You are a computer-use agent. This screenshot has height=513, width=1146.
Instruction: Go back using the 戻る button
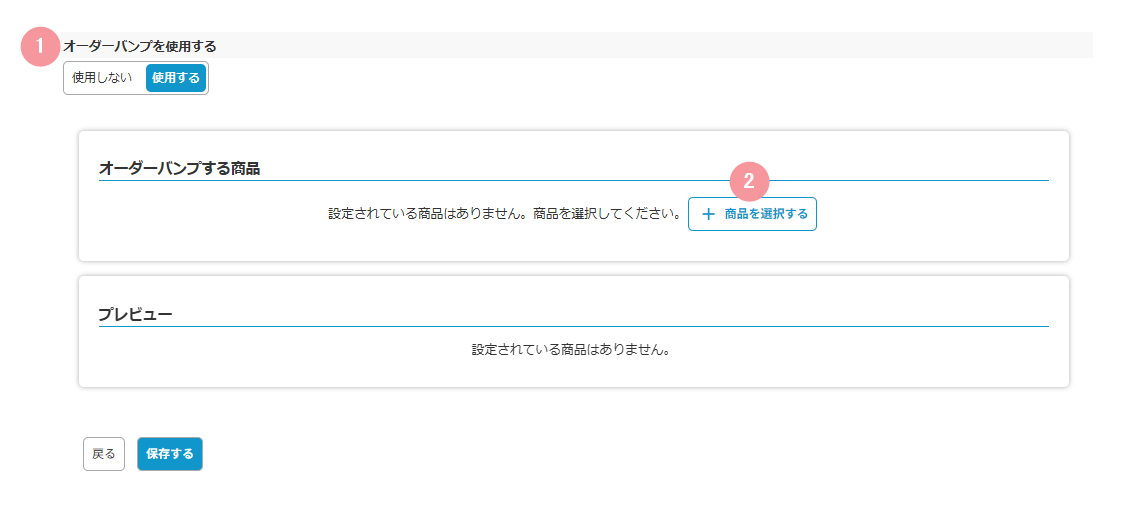coord(104,454)
